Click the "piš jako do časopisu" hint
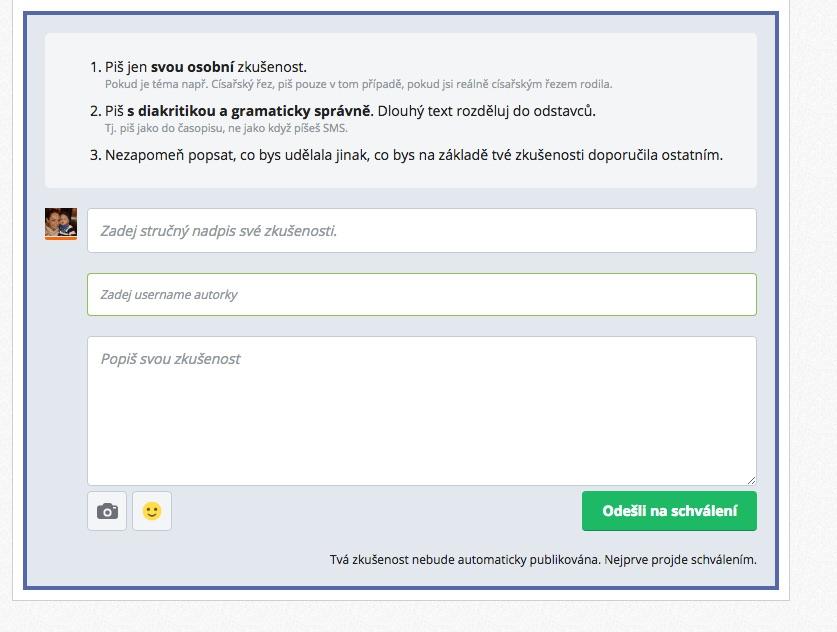 click(x=226, y=129)
